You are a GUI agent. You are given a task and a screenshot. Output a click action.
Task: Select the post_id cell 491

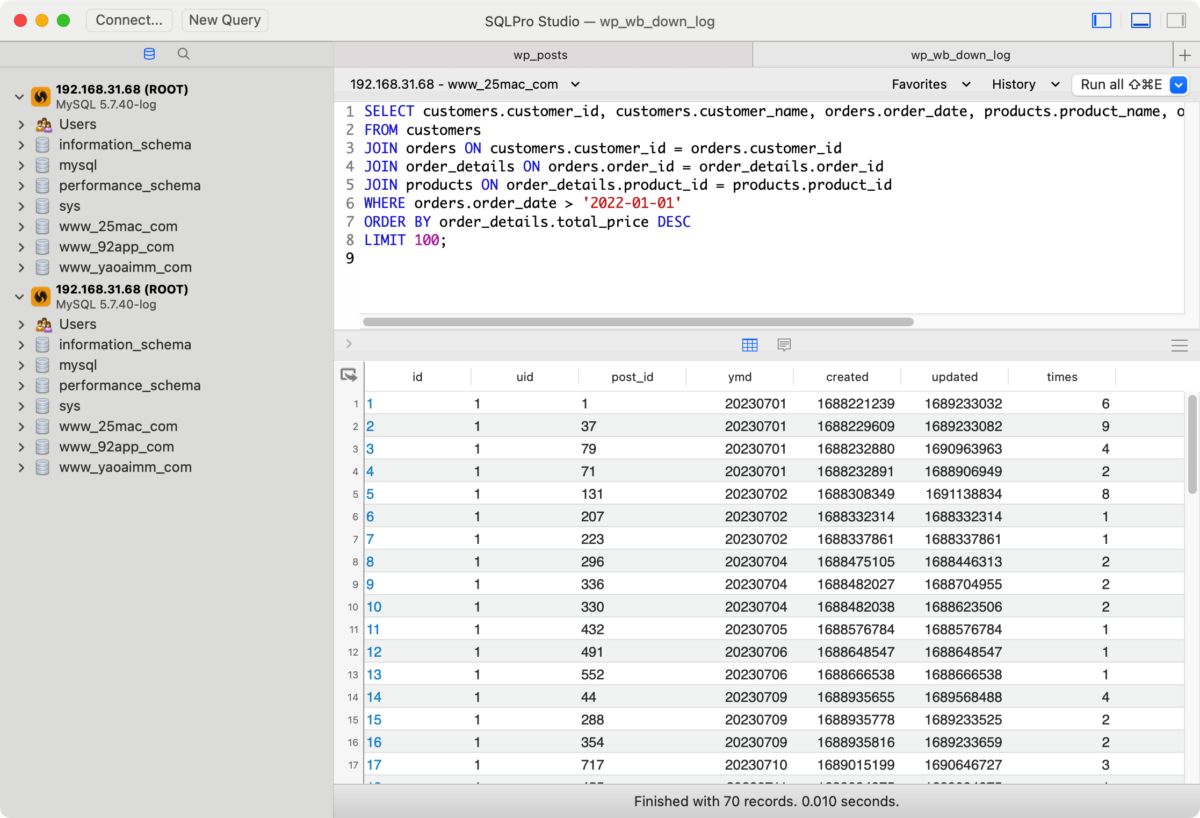coord(593,652)
